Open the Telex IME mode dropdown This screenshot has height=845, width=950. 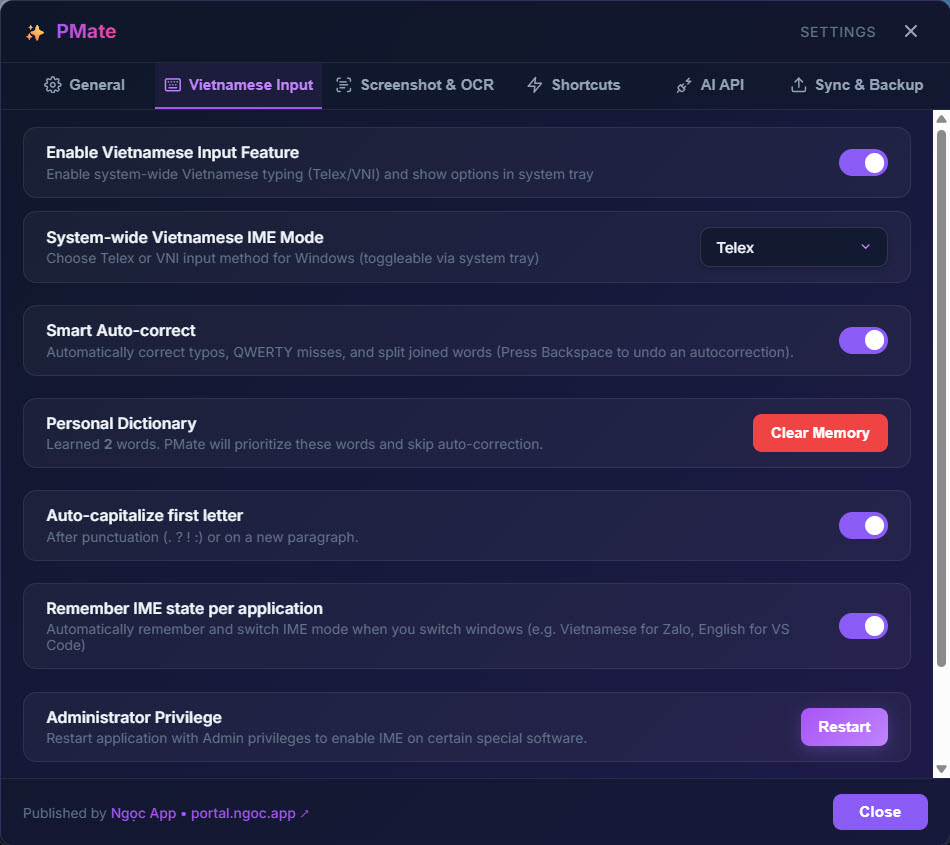pyautogui.click(x=794, y=247)
